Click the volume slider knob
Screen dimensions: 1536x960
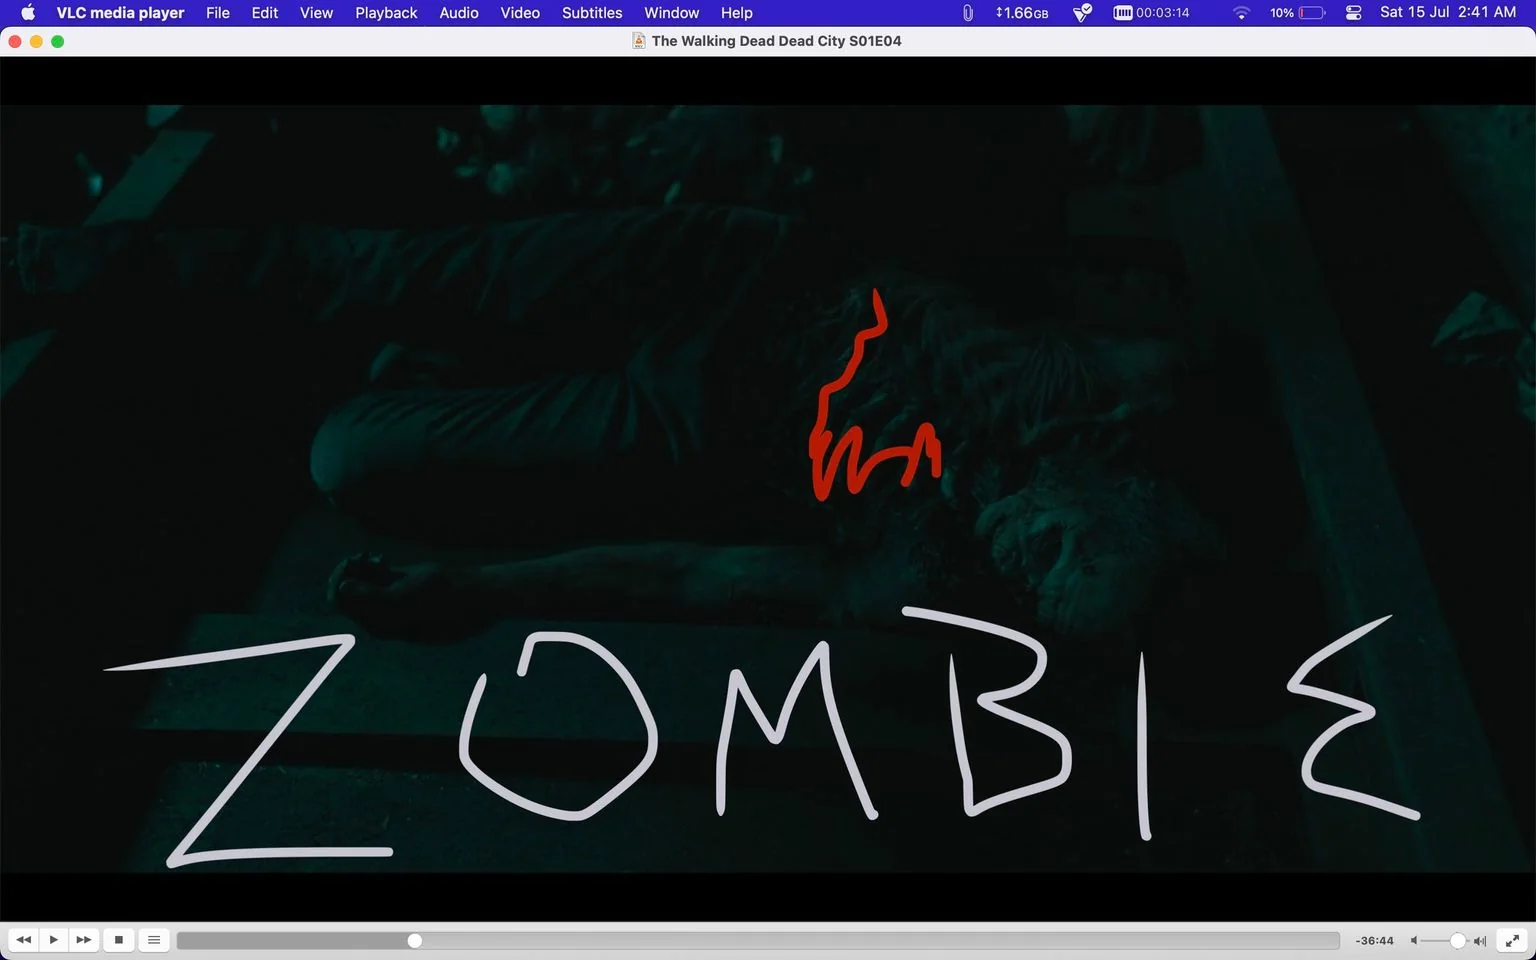coord(1458,941)
